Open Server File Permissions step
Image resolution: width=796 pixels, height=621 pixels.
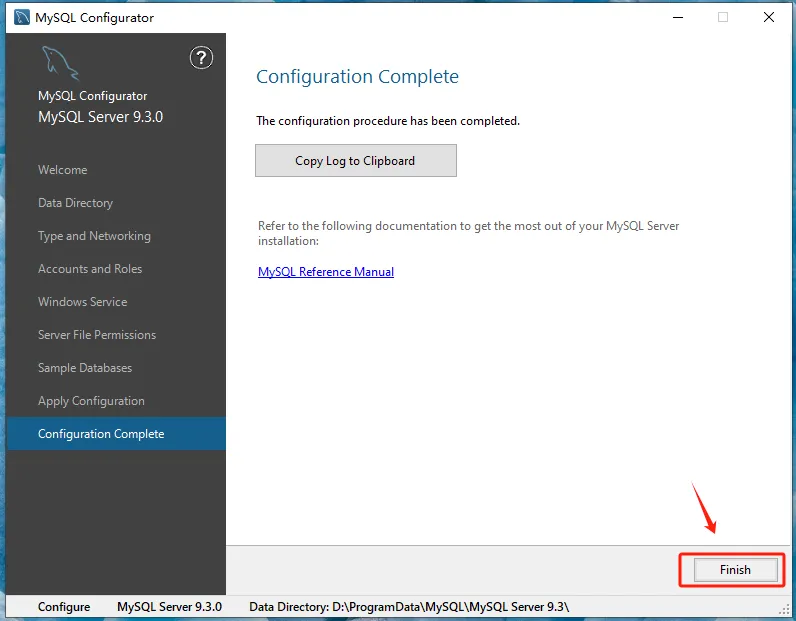pos(96,335)
